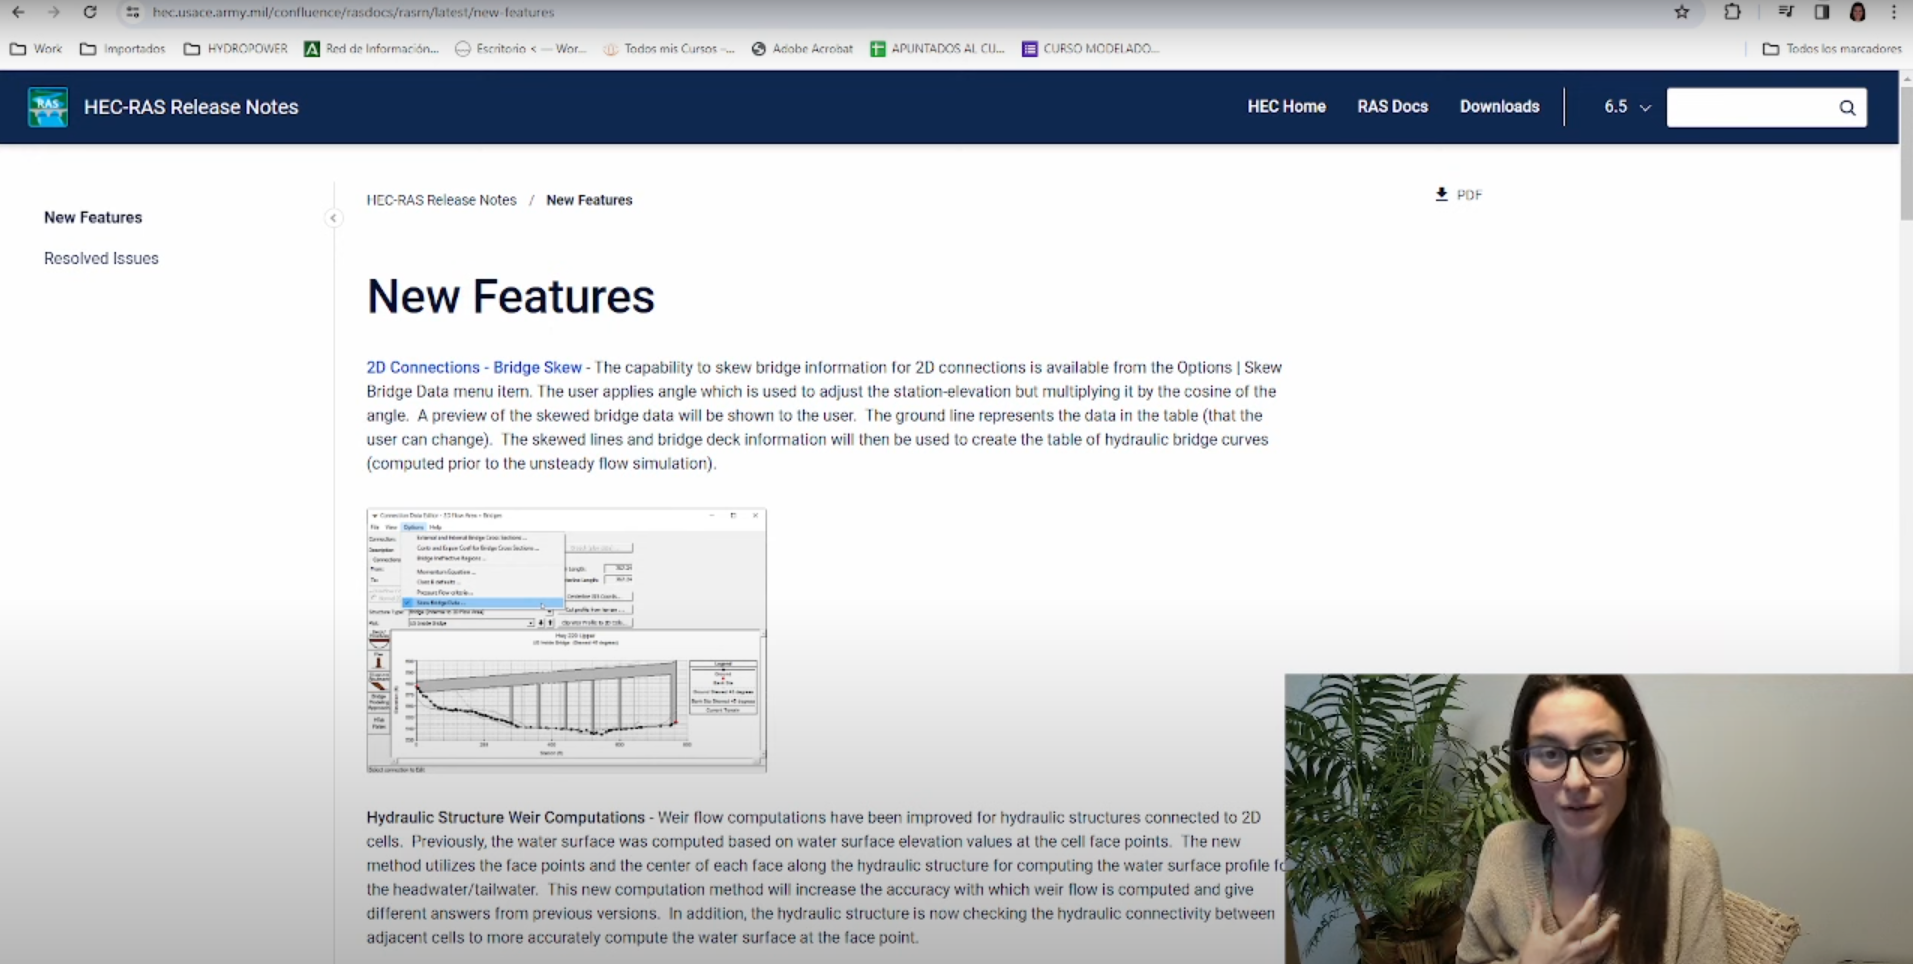Open Todos mis Cursos bookmark
The height and width of the screenshot is (964, 1913).
point(668,48)
